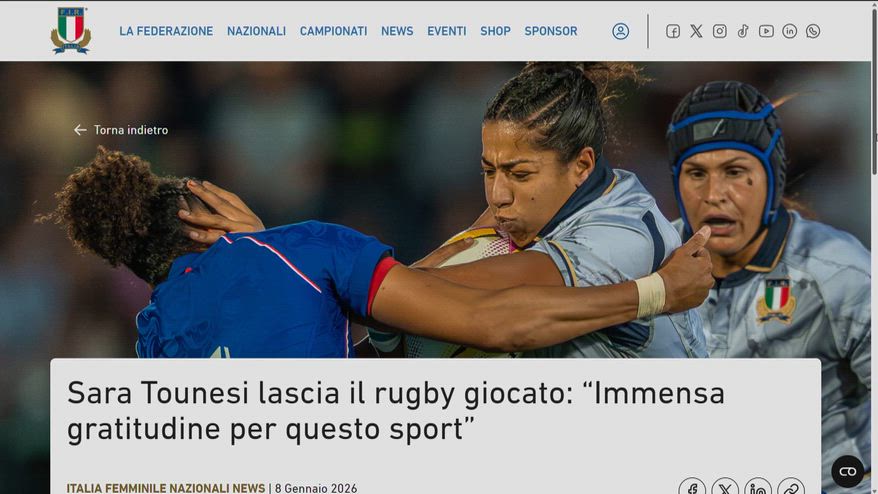Image resolution: width=878 pixels, height=494 pixels.
Task: Open the X (Twitter) header icon
Action: [x=696, y=31]
